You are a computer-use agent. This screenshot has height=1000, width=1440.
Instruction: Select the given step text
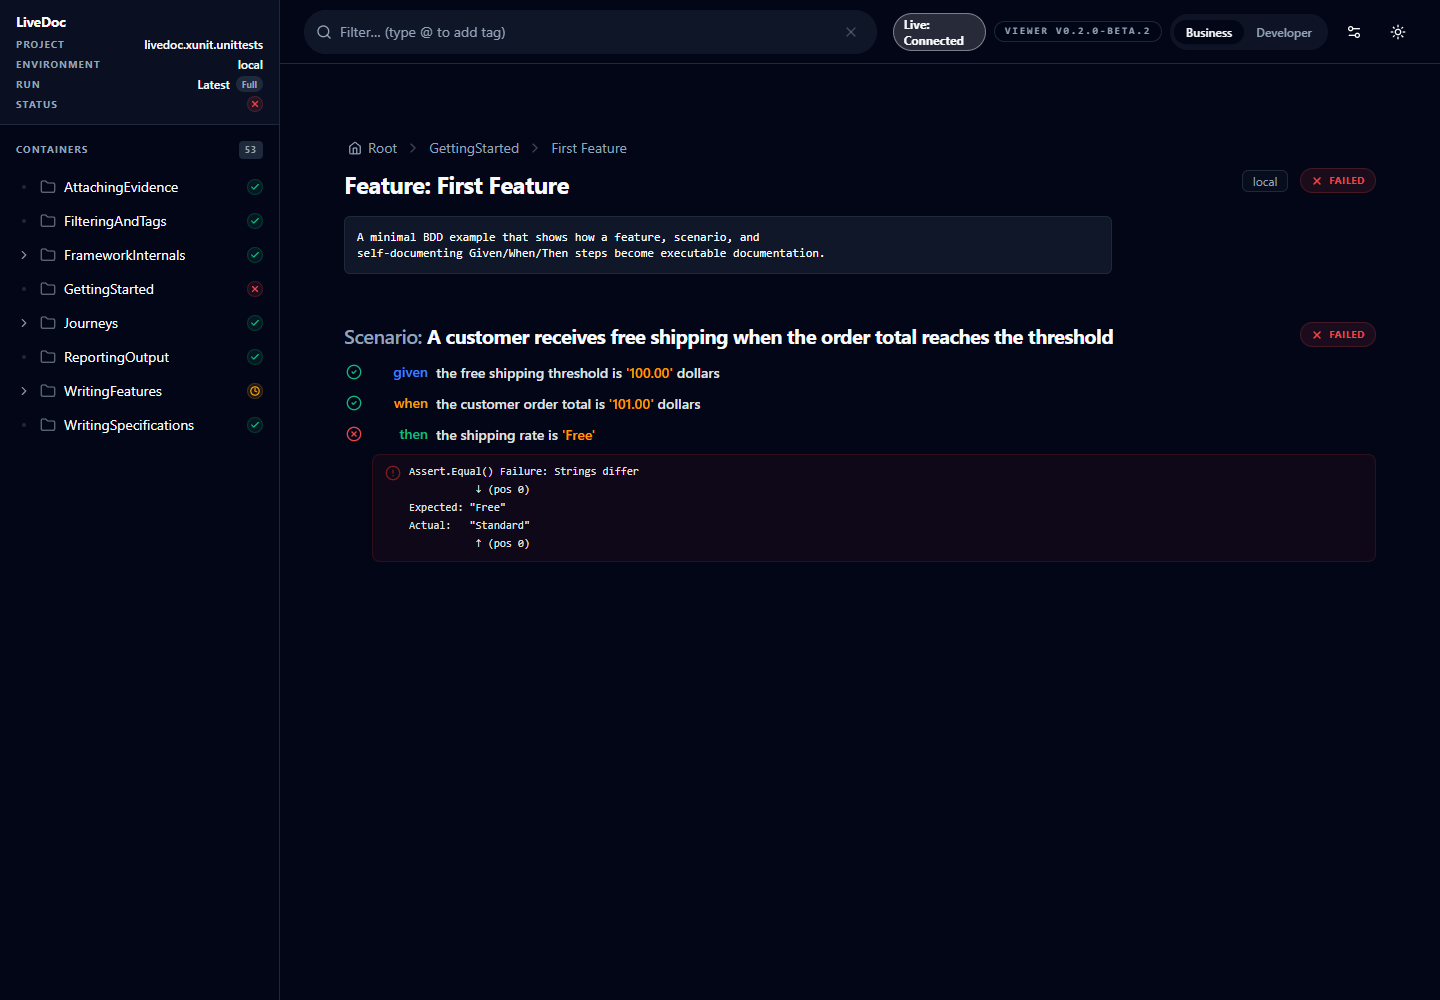click(x=578, y=373)
